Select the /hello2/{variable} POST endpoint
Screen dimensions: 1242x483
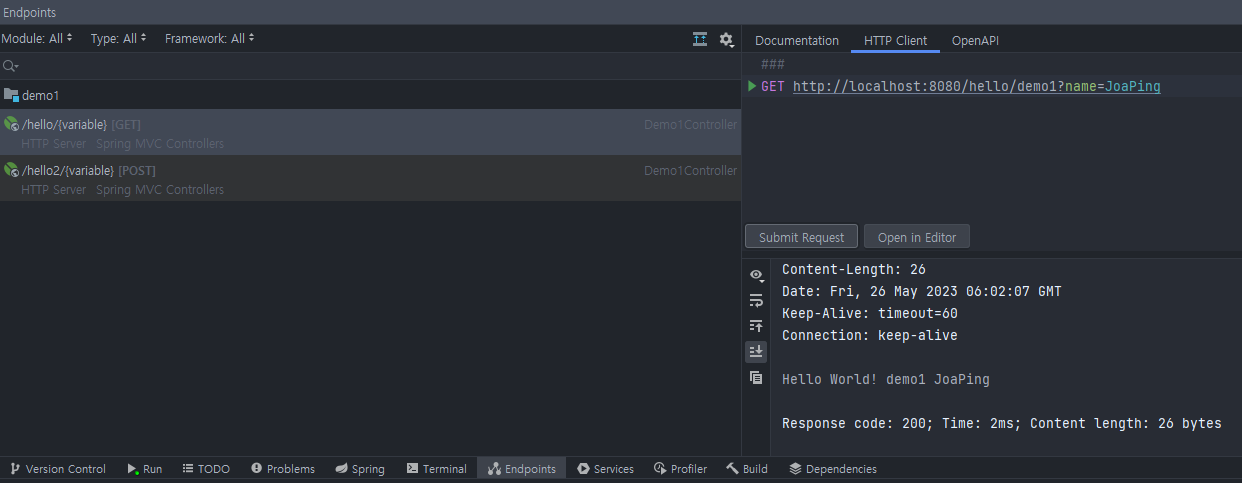click(370, 179)
